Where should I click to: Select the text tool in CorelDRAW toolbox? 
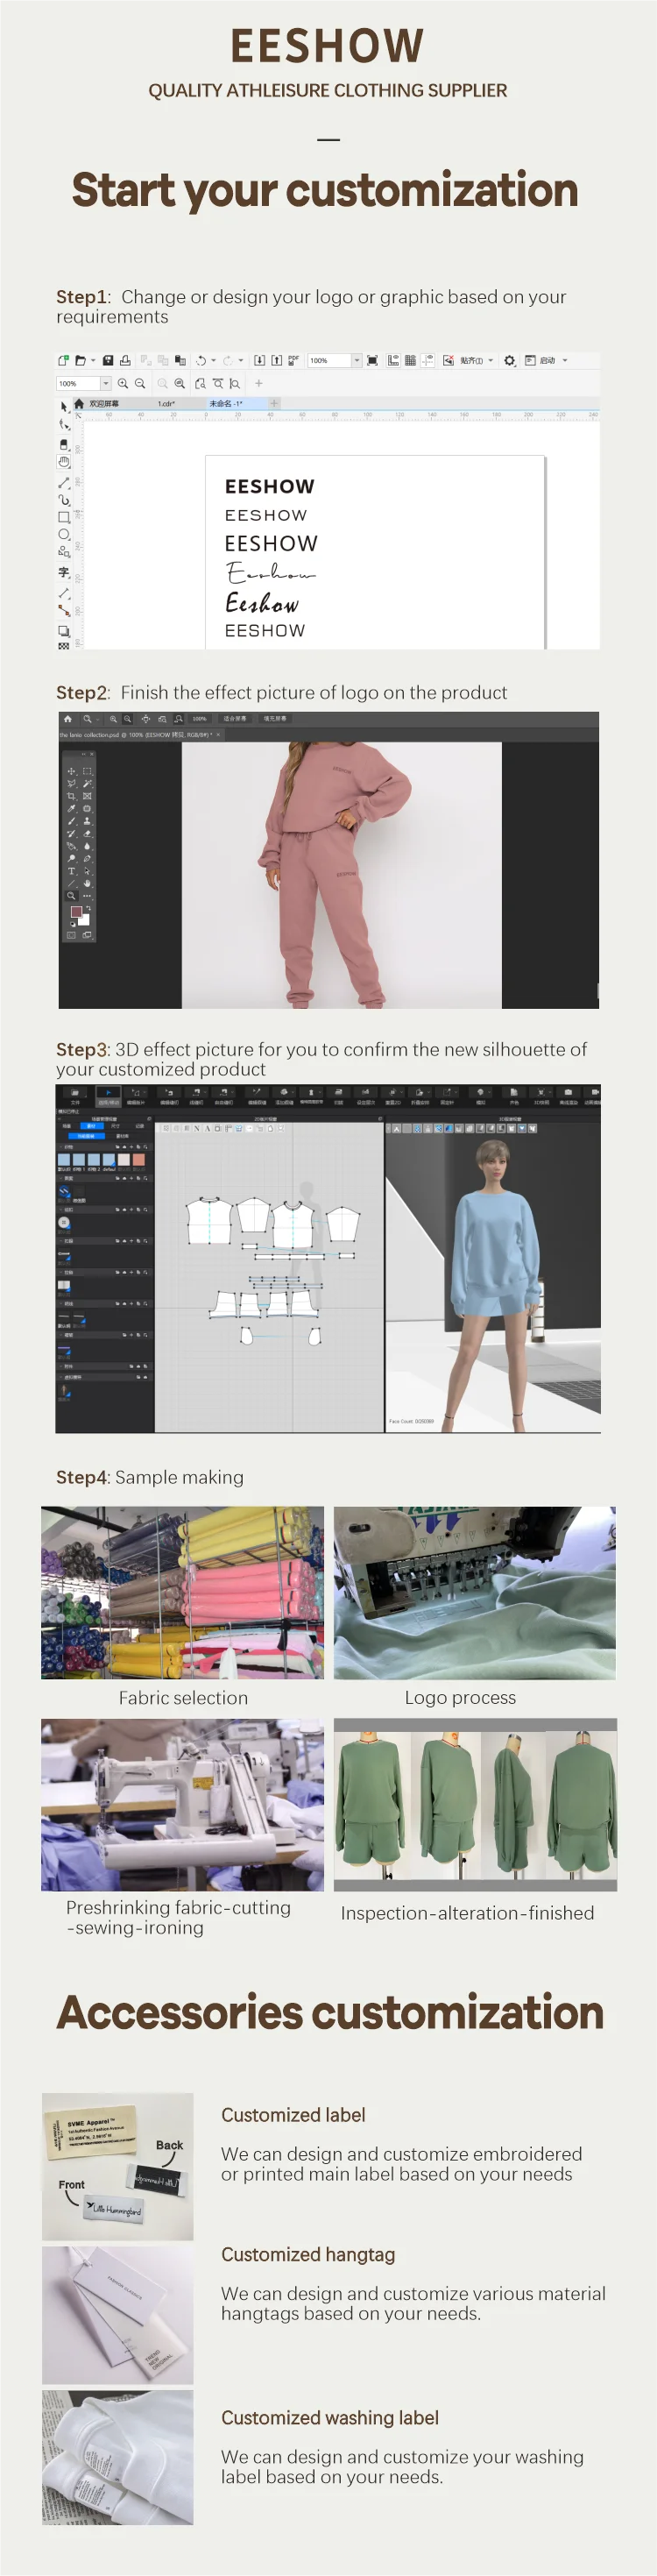64,572
